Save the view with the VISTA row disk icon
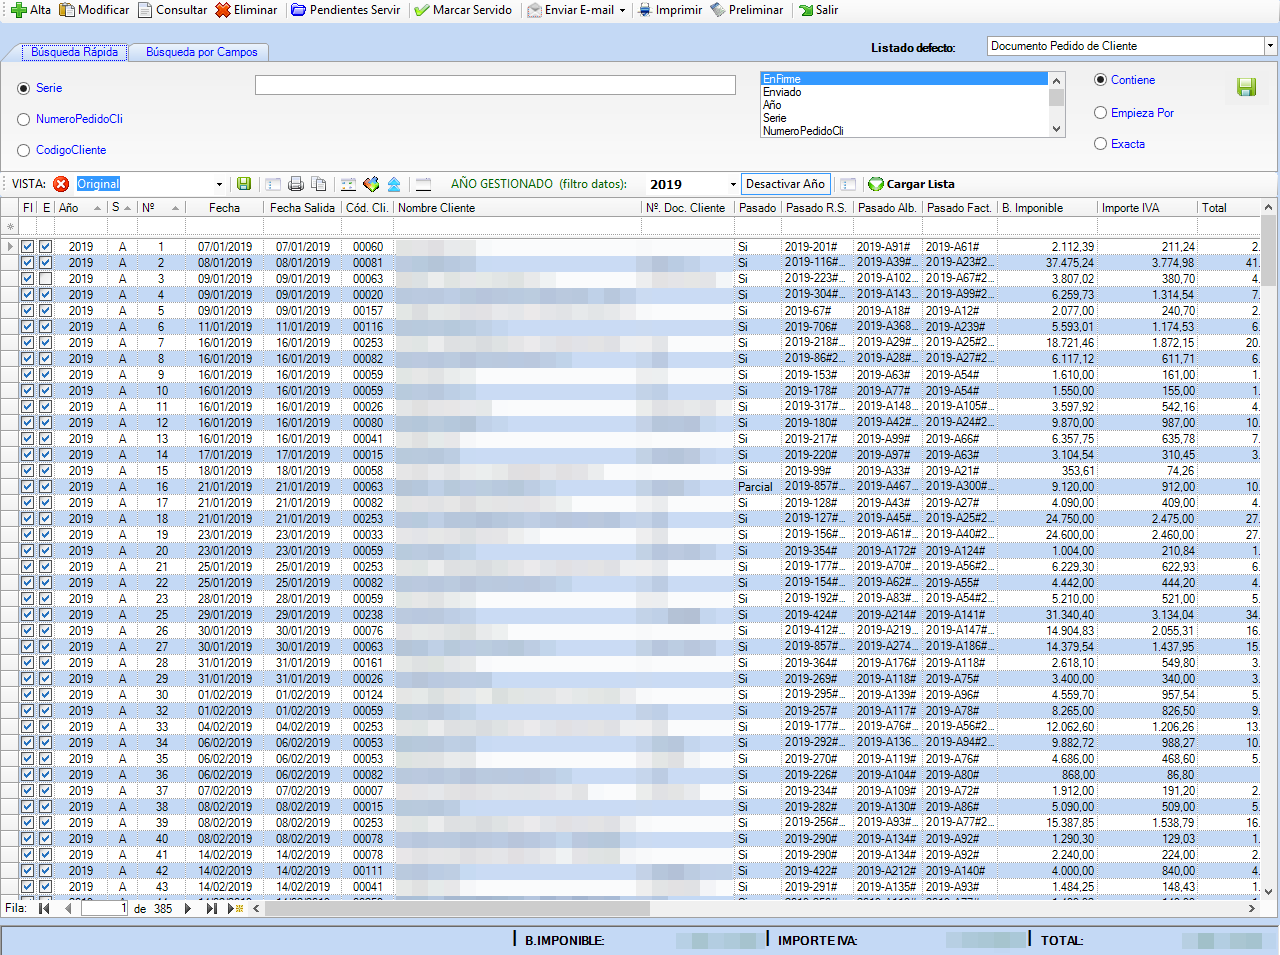 click(244, 184)
